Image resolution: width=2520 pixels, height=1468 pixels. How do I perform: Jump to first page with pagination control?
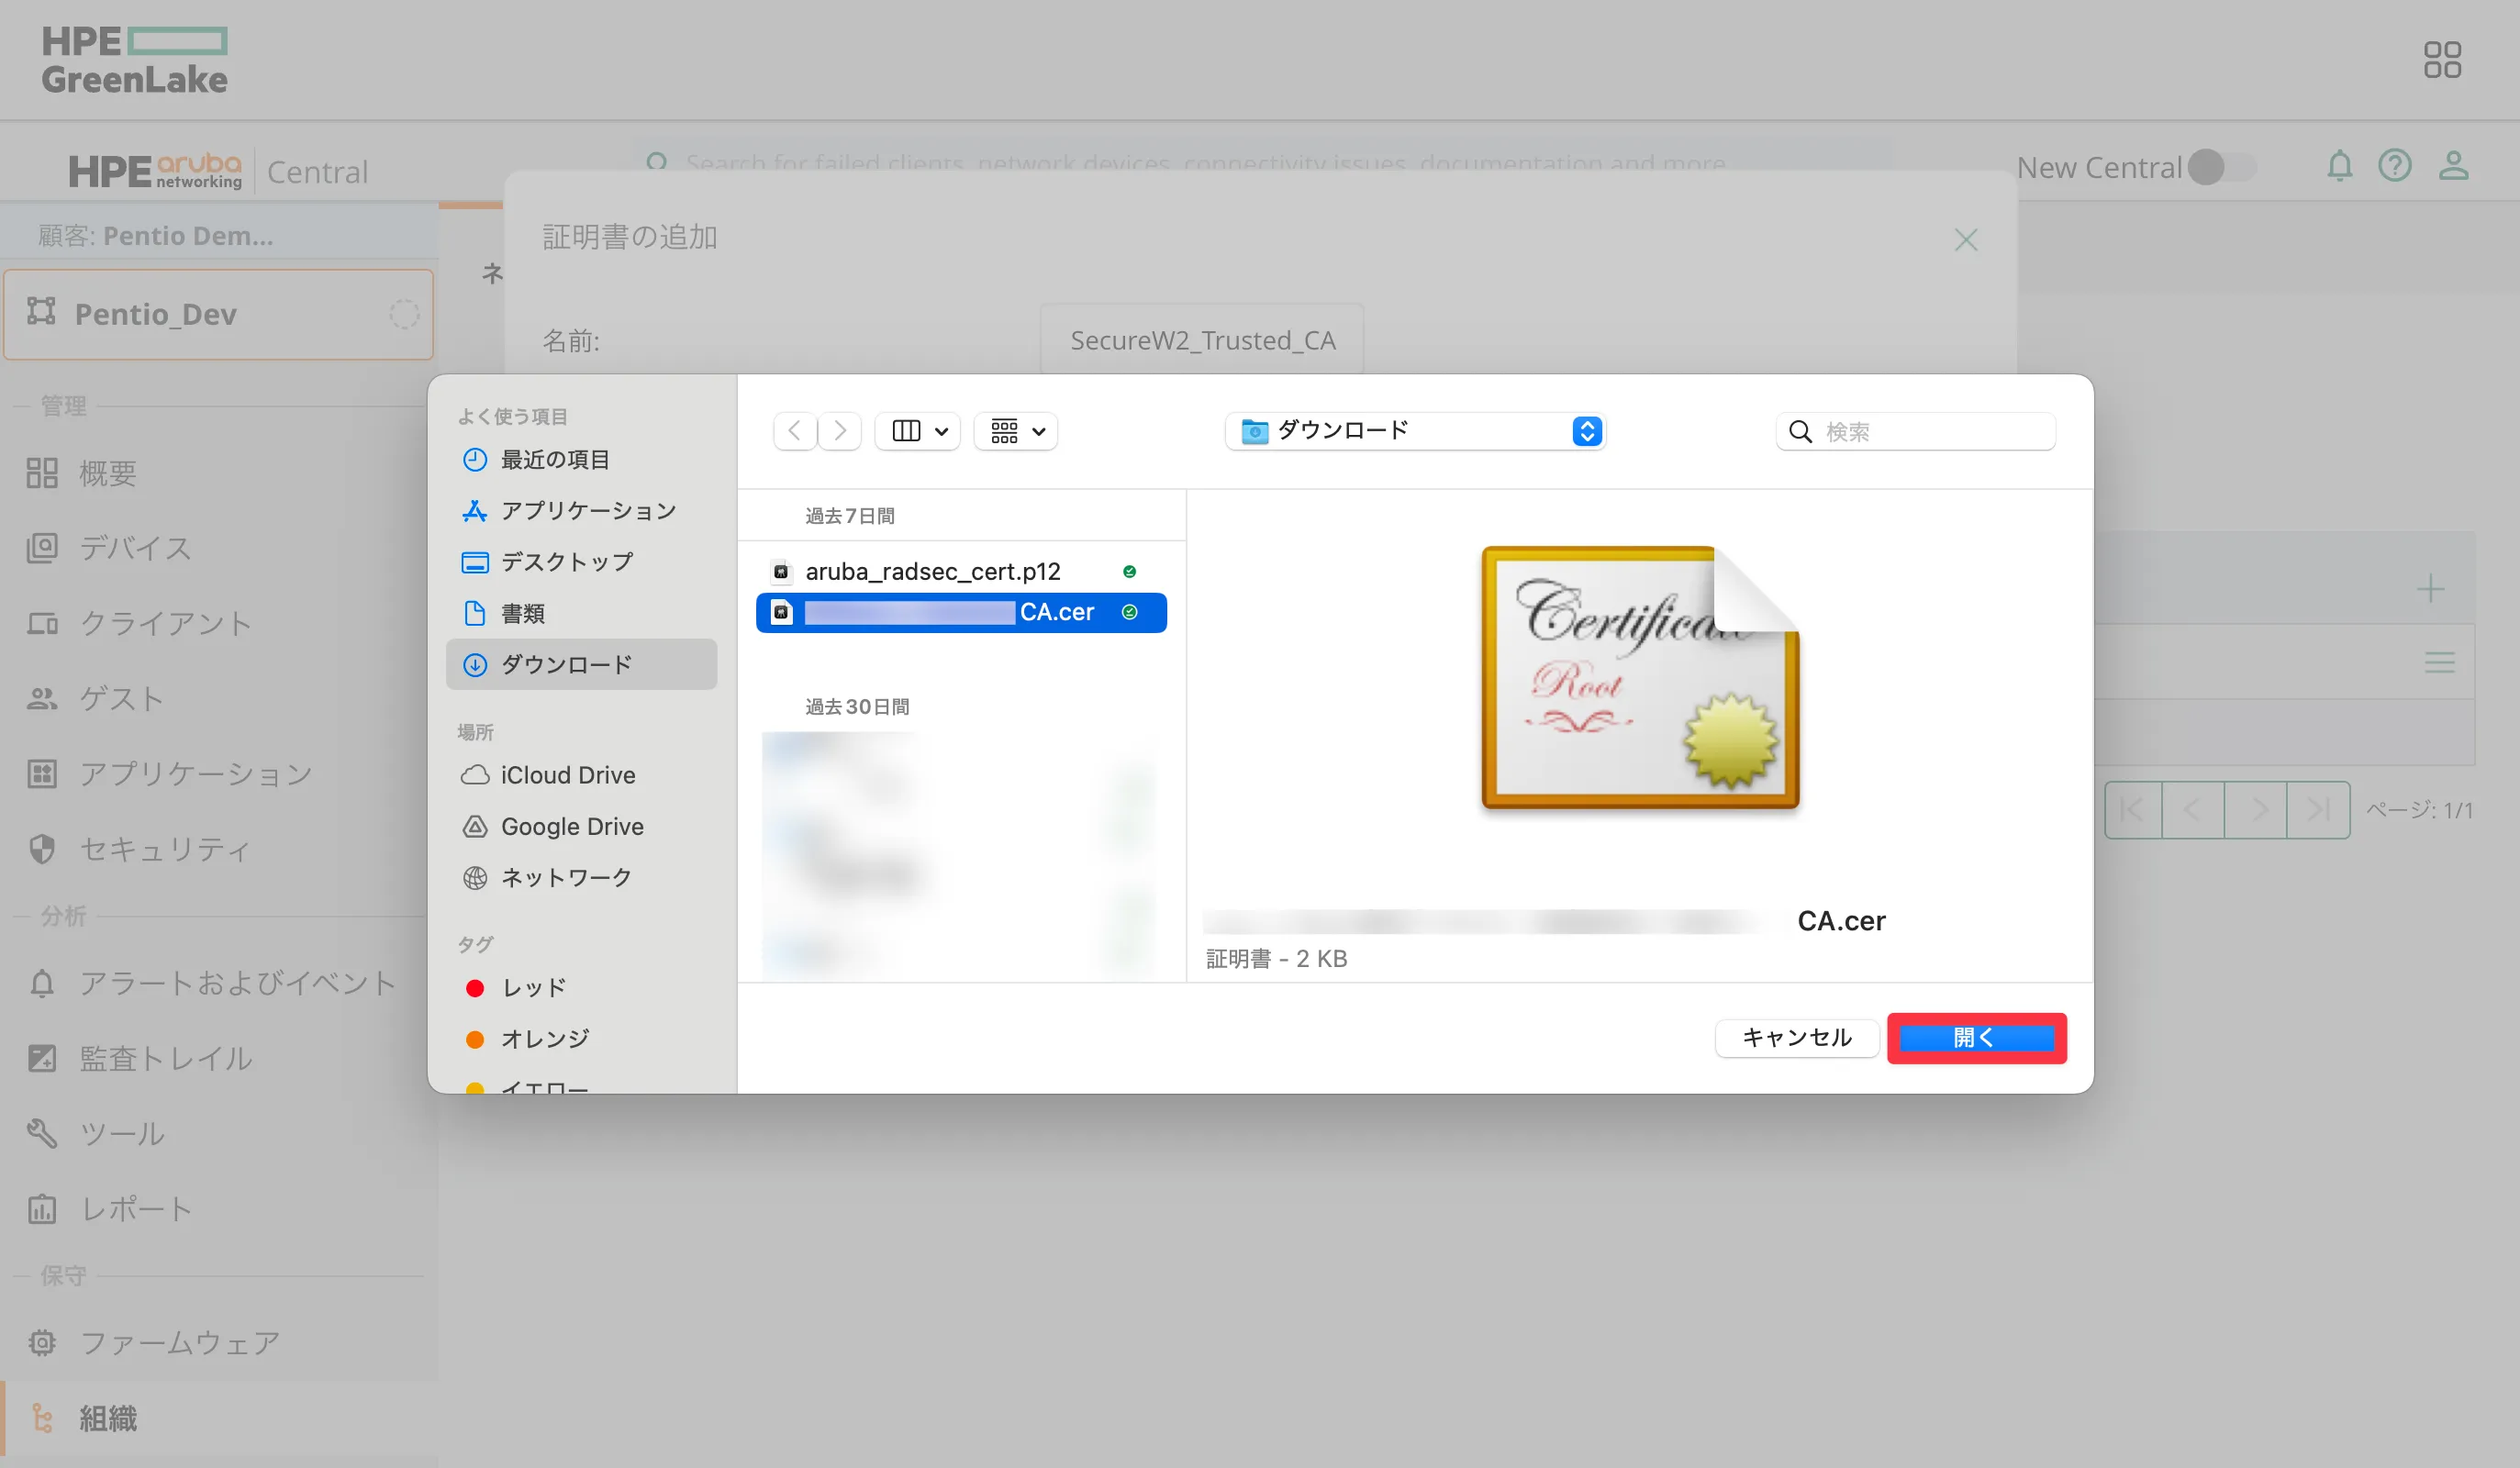2132,809
